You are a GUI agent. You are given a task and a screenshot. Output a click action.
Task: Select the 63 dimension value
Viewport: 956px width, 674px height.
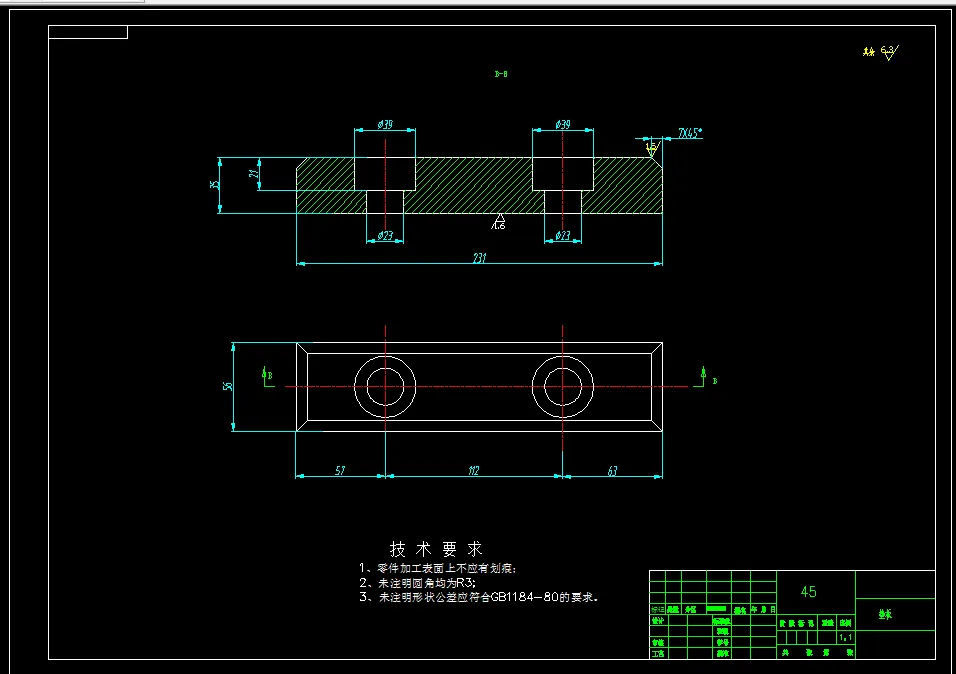(x=612, y=470)
